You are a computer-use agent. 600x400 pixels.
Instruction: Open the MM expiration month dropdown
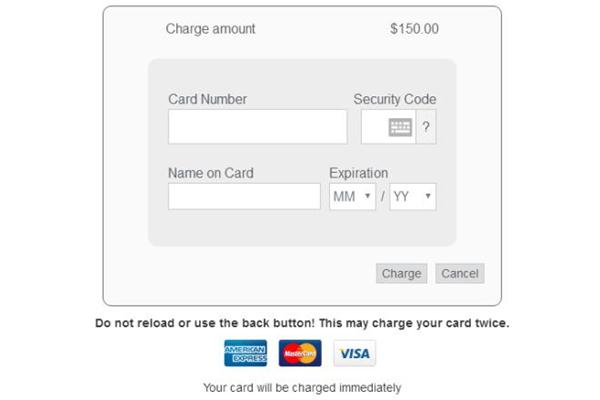[x=352, y=196]
